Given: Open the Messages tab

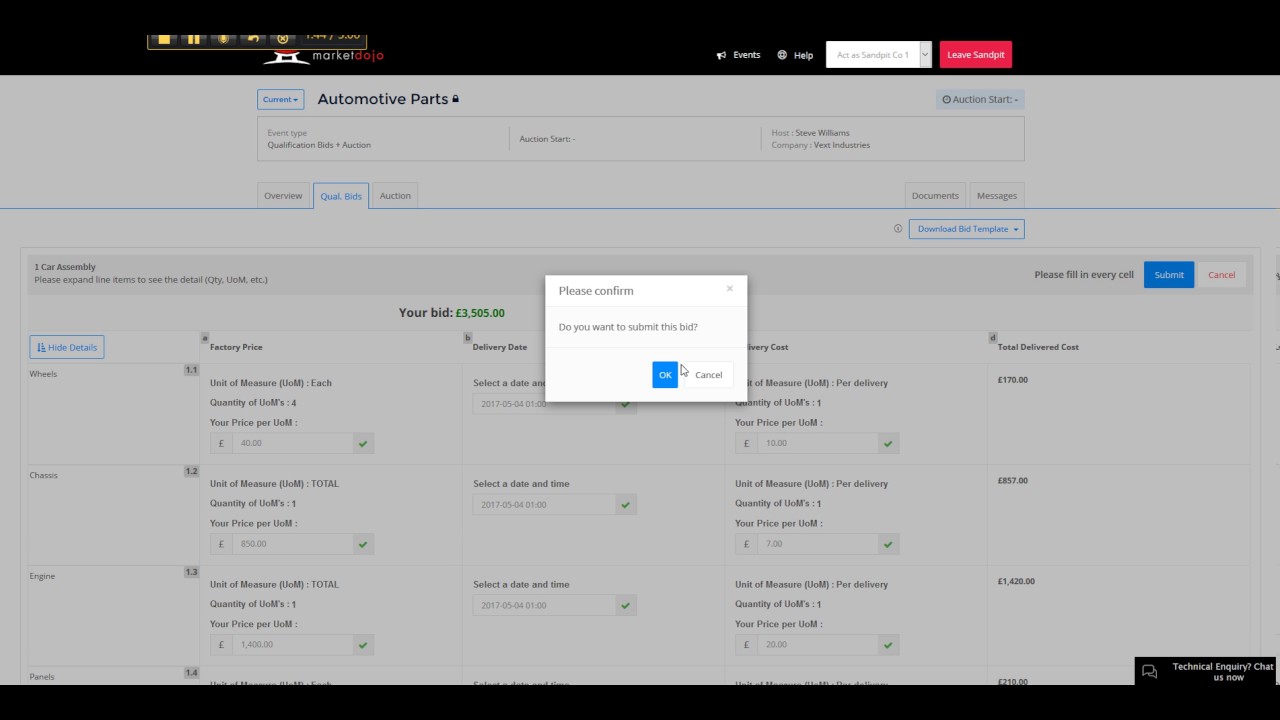Looking at the screenshot, I should point(997,196).
